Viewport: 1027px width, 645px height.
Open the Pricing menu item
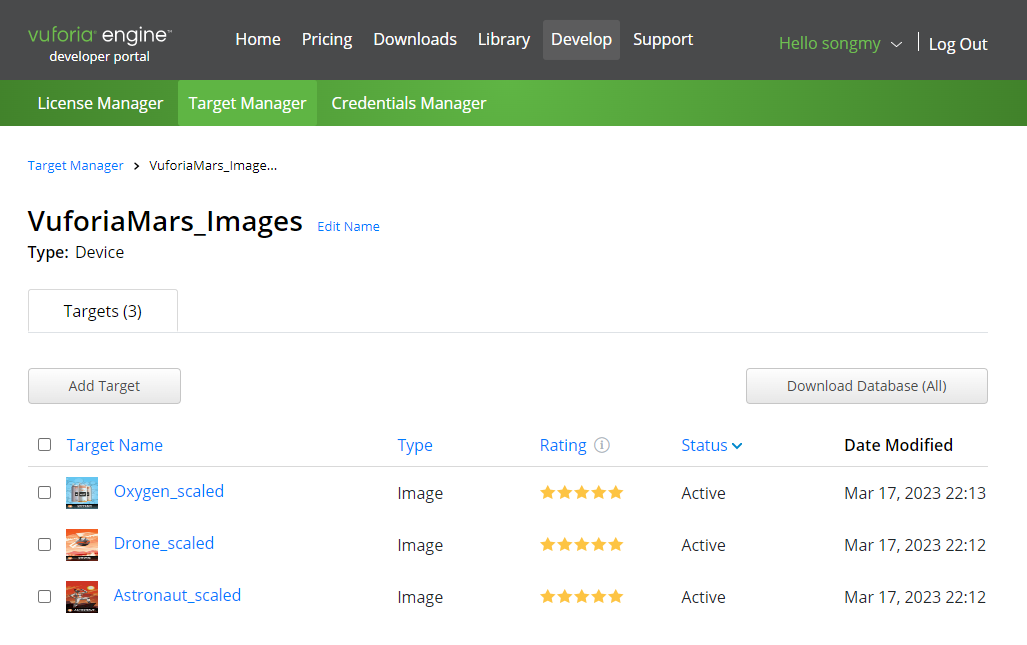(327, 40)
